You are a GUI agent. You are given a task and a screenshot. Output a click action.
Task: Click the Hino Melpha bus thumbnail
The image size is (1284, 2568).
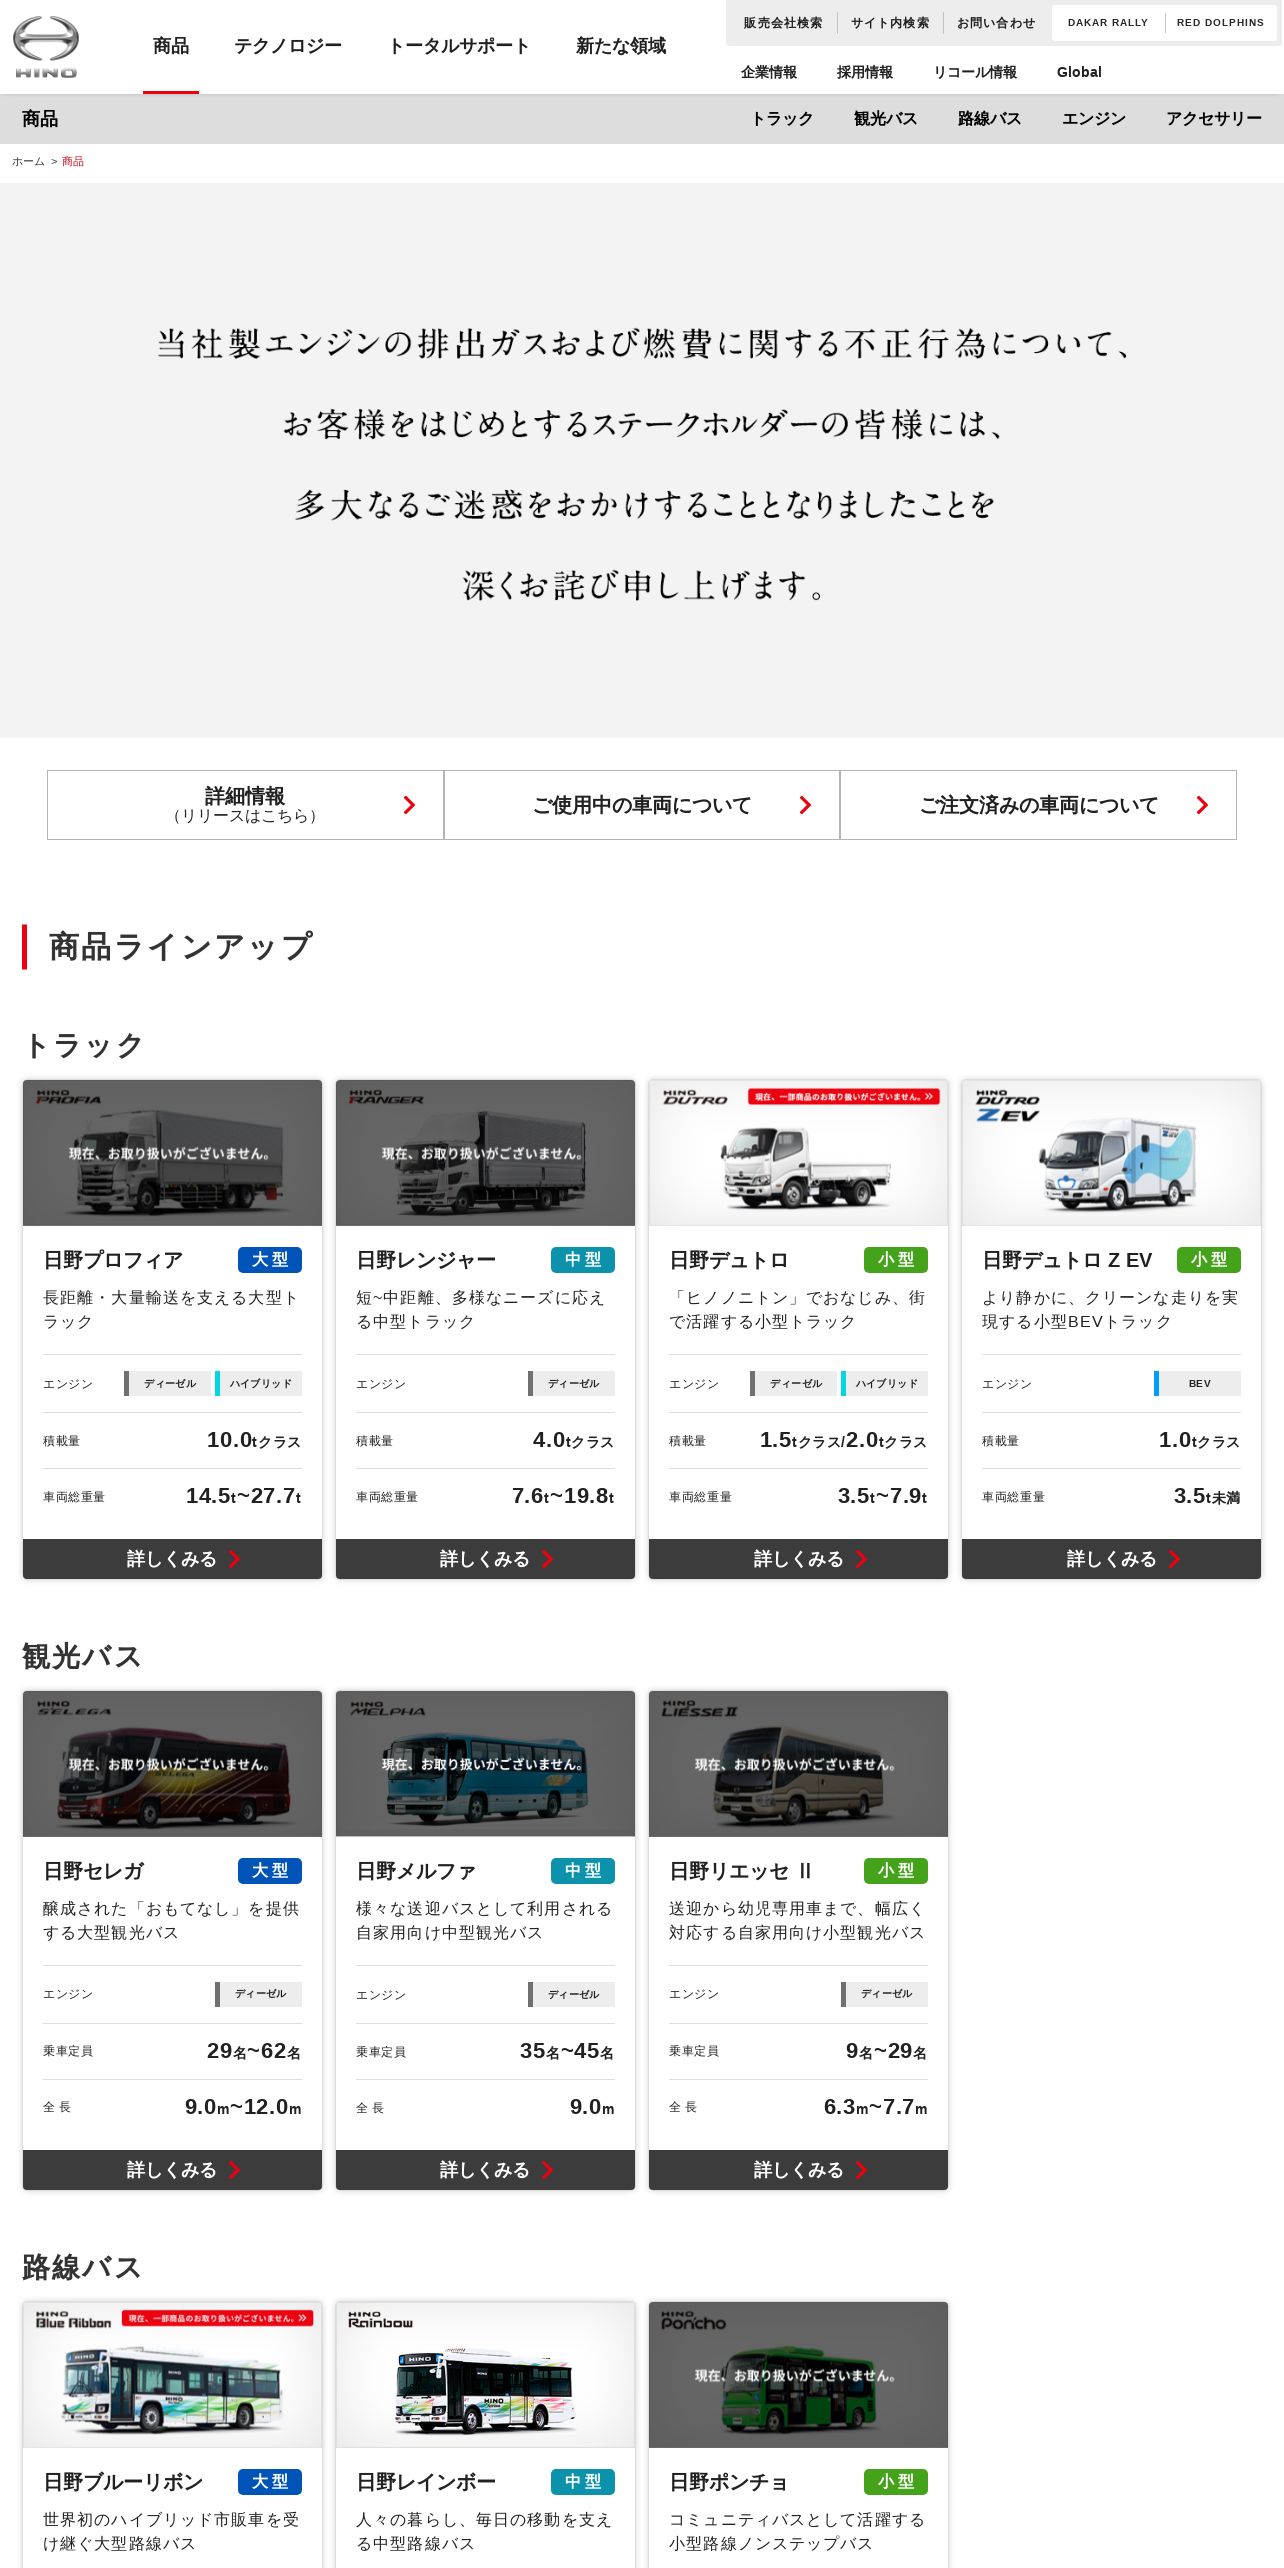click(x=485, y=1764)
